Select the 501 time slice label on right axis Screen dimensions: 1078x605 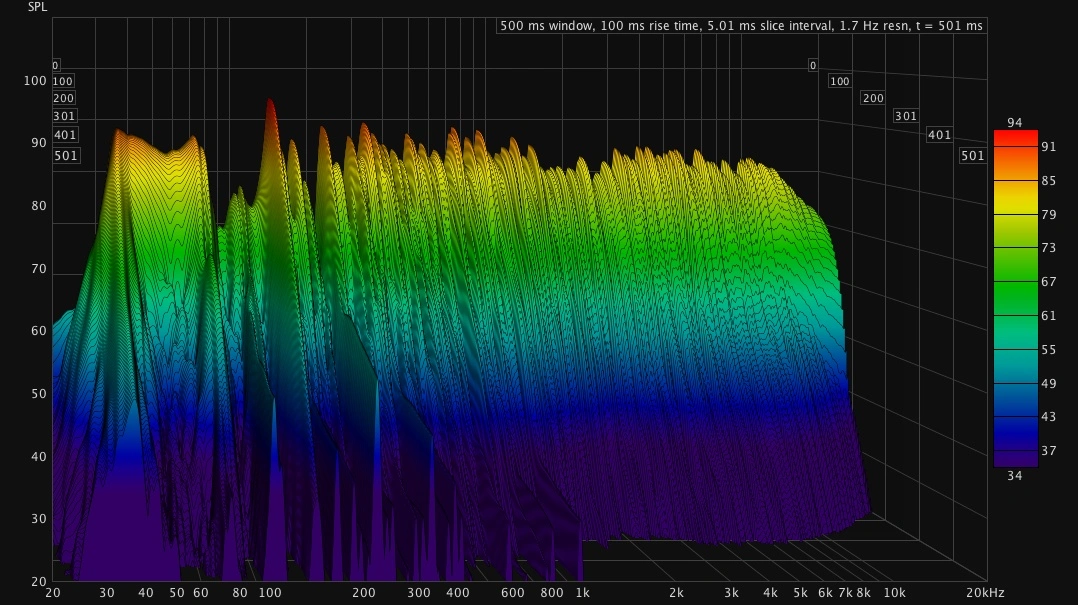972,156
